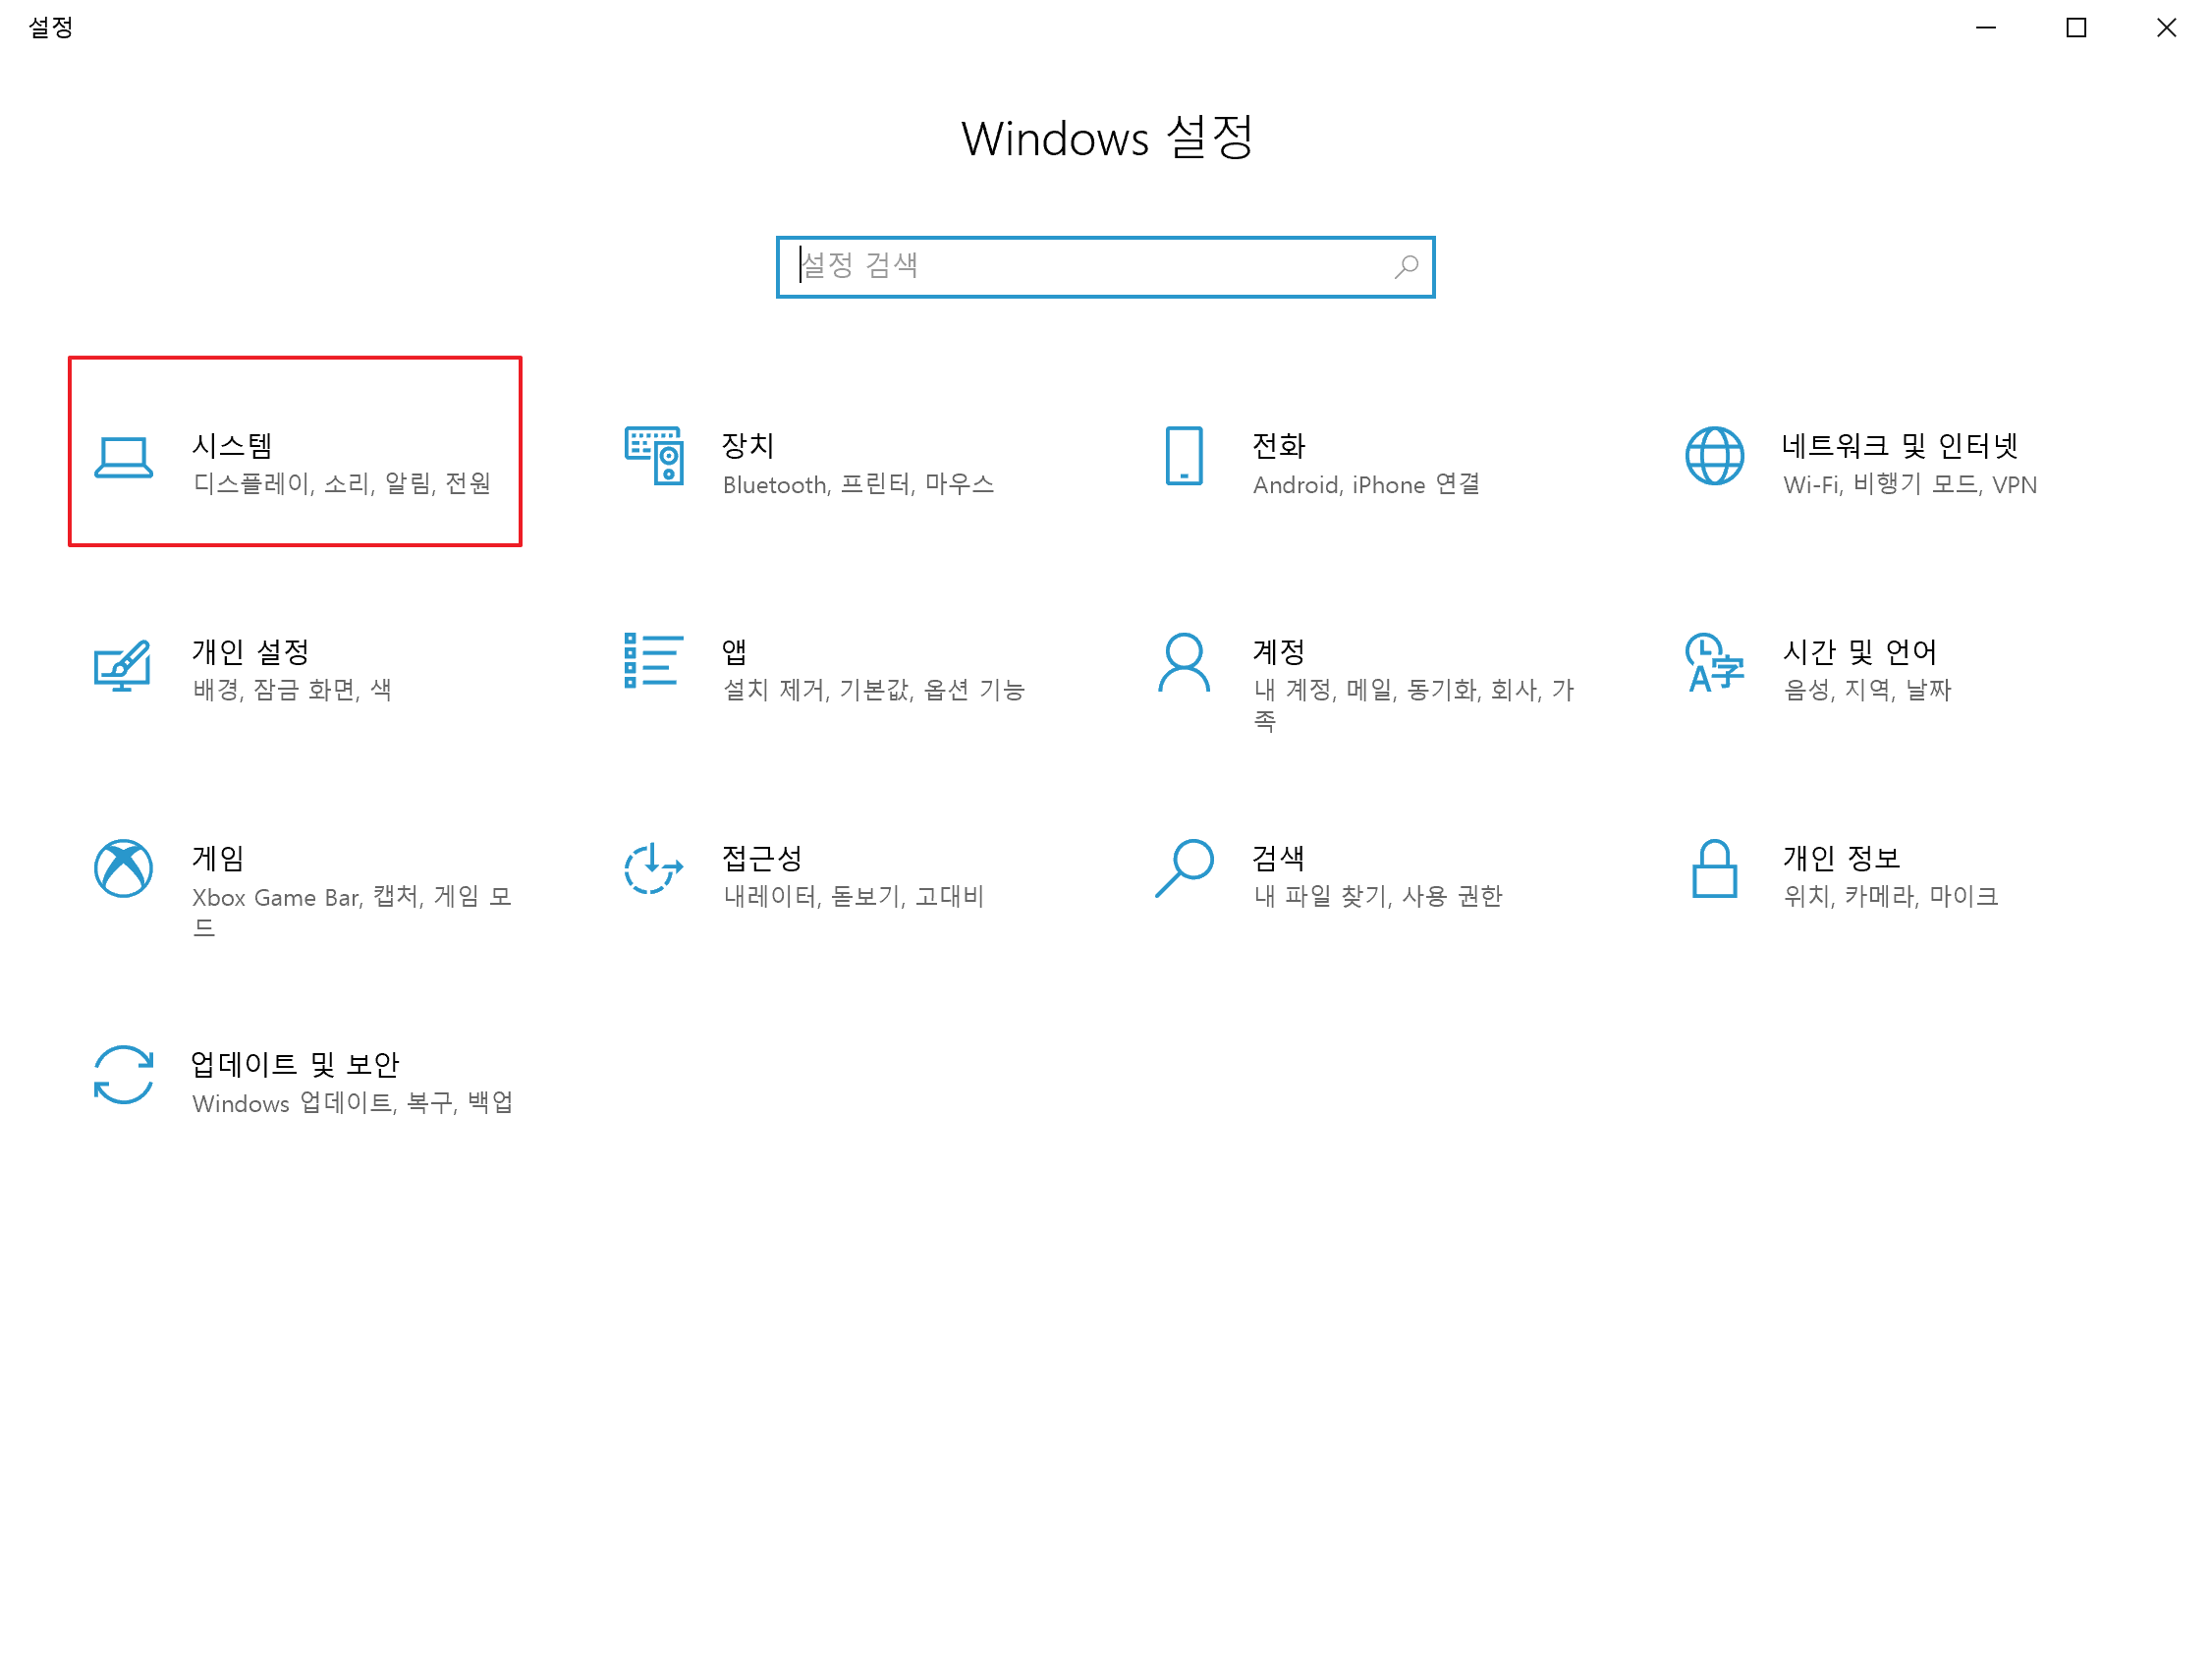Click the text 설치 제거, 기본값, 옵션 기능
Viewport: 2212px width, 1675px height.
pyautogui.click(x=874, y=690)
